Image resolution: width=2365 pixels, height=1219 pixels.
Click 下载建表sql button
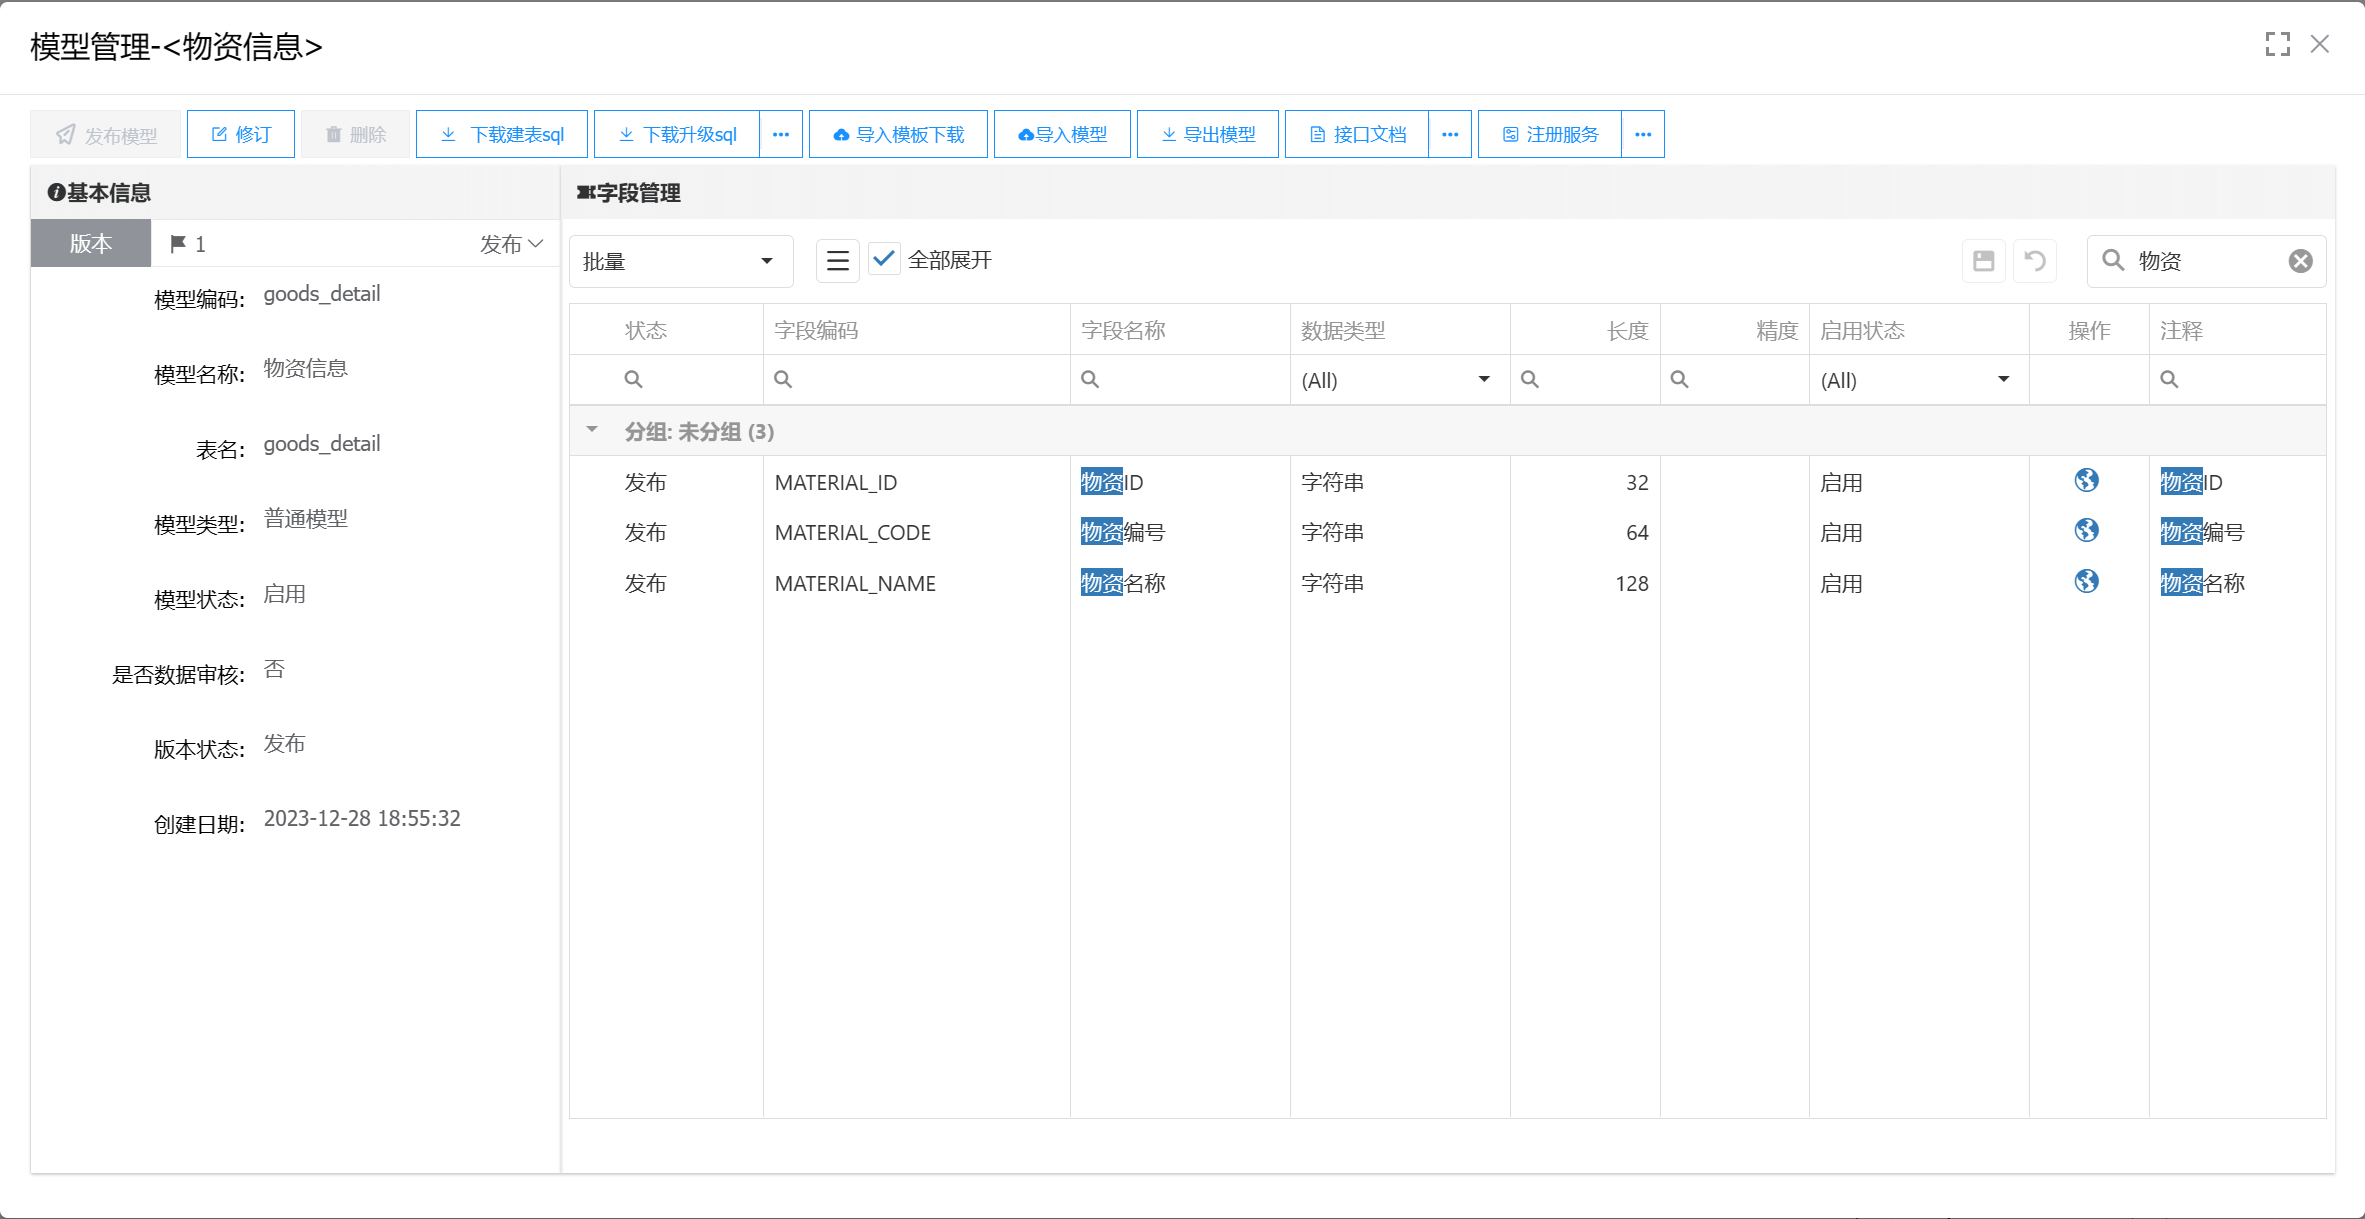(502, 134)
